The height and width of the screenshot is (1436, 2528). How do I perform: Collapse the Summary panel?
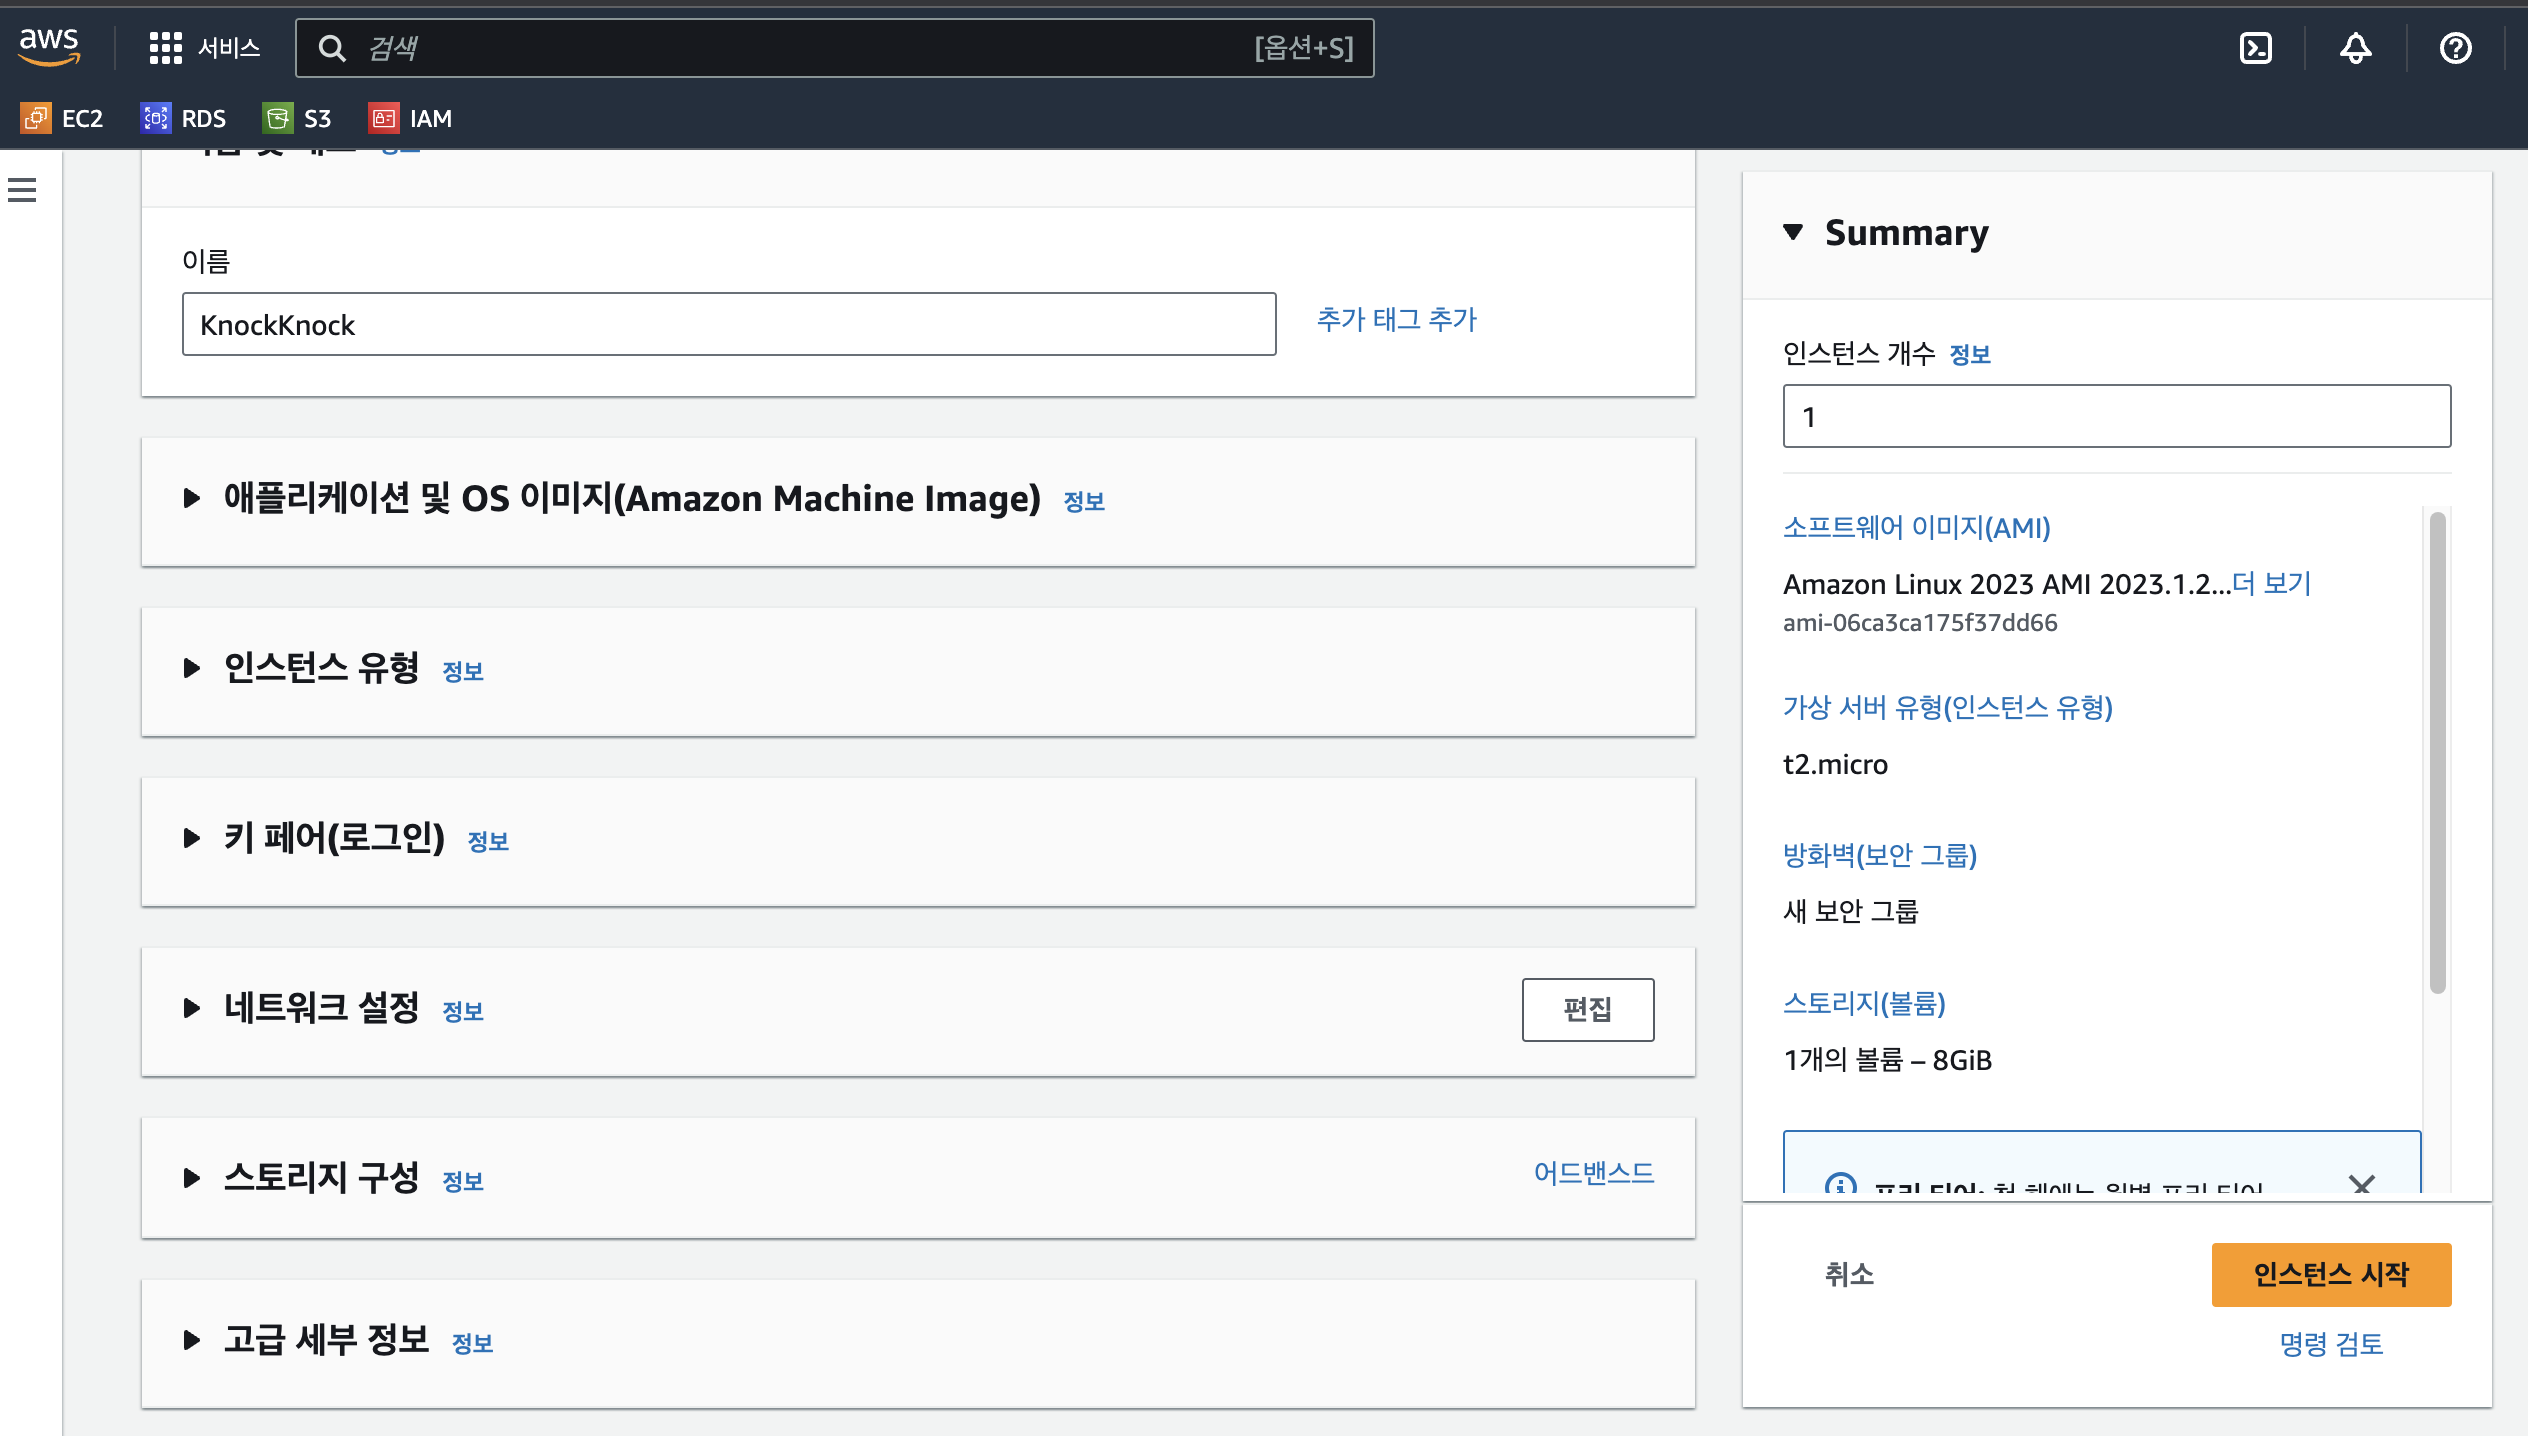tap(1793, 232)
